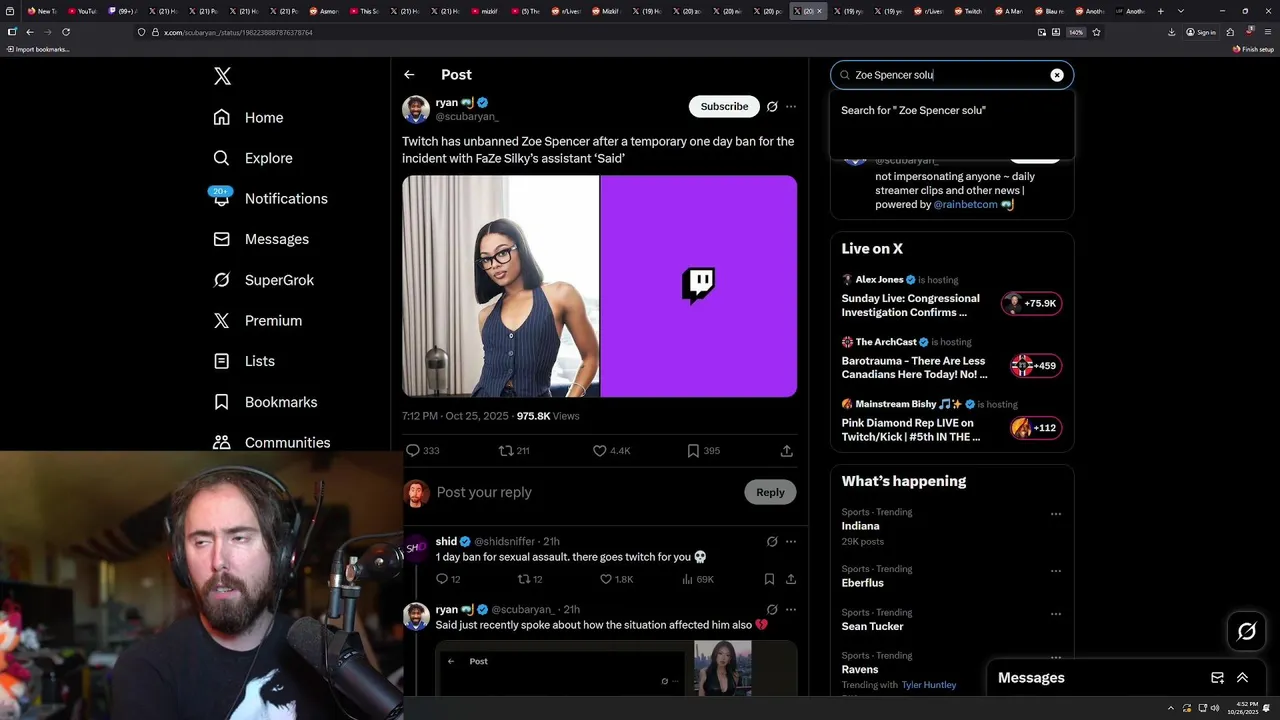Screen dimensions: 1280x720
Task: Select 'Search for Zoe Spencer solu' suggestion
Action: pyautogui.click(x=952, y=110)
